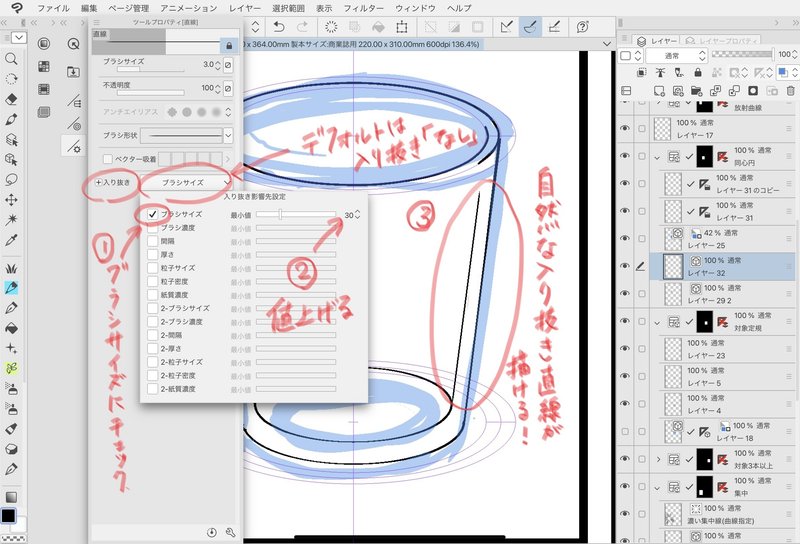This screenshot has height=544, width=800.
Task: Click the Undo arrow in command bar
Action: pos(279,27)
